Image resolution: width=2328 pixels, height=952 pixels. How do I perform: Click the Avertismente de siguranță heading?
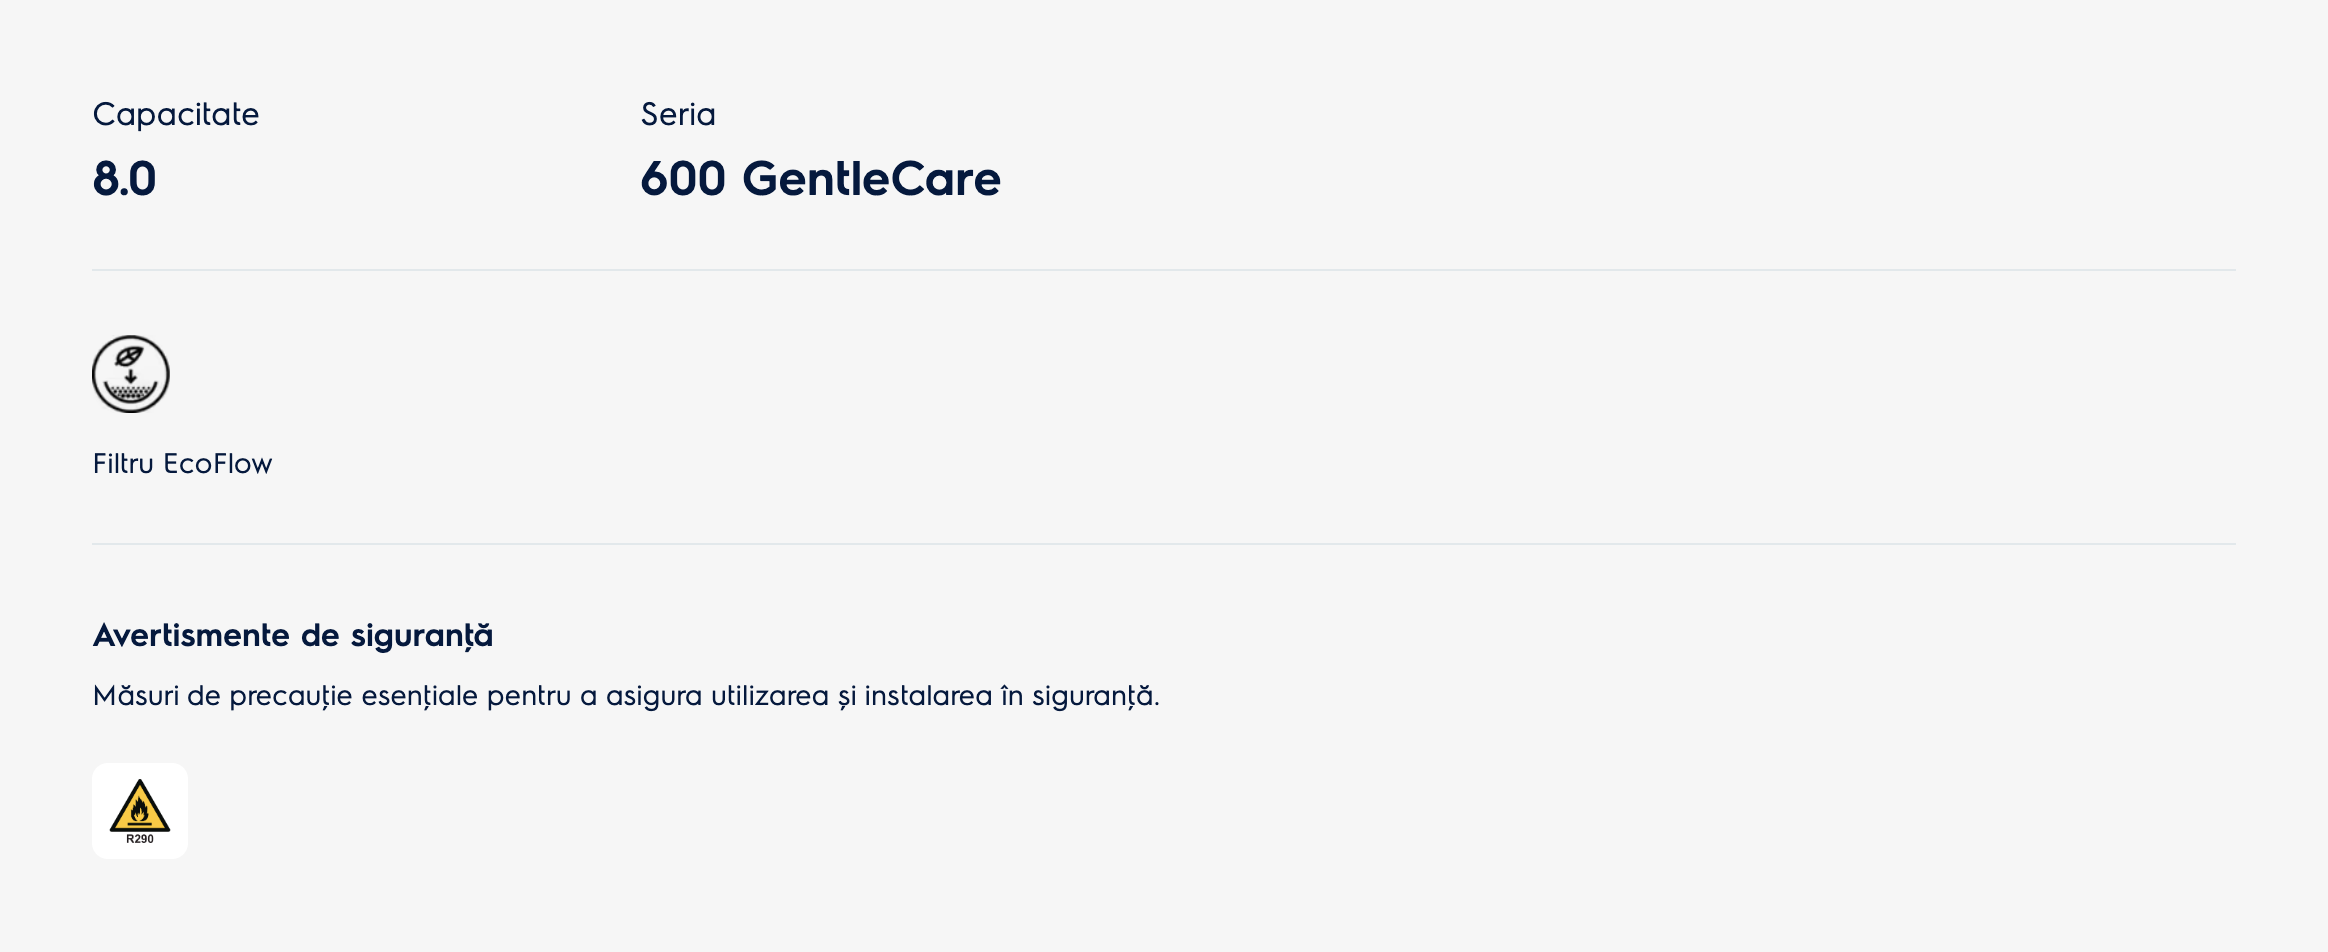tap(293, 636)
